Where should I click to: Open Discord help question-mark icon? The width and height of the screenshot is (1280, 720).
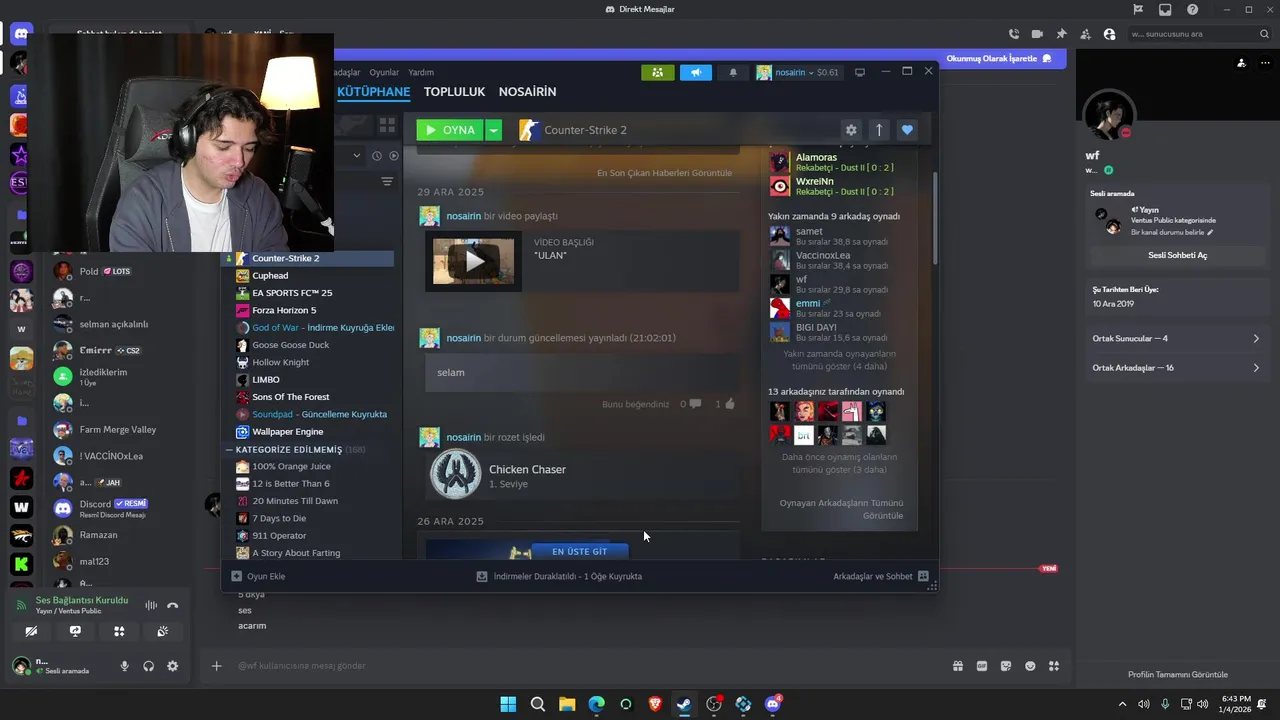click(1192, 10)
